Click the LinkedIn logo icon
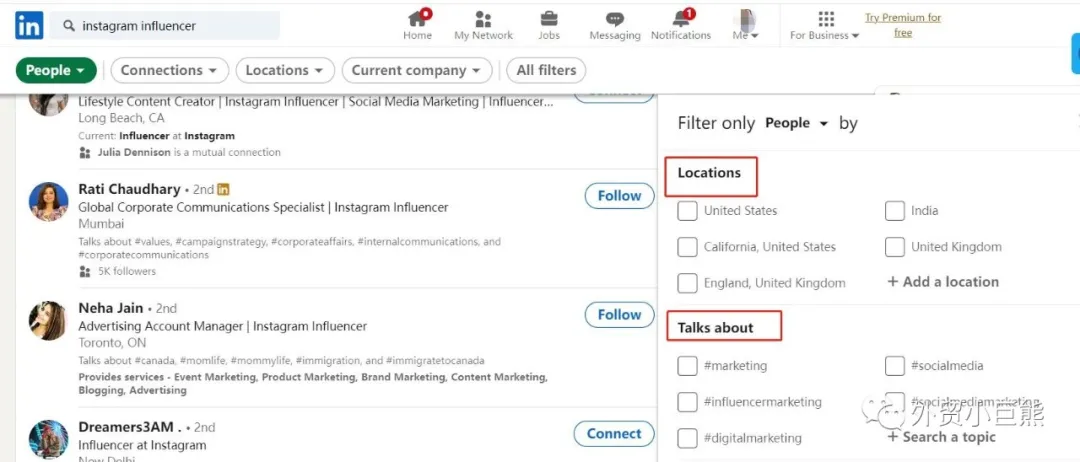The width and height of the screenshot is (1080, 462). [28, 26]
